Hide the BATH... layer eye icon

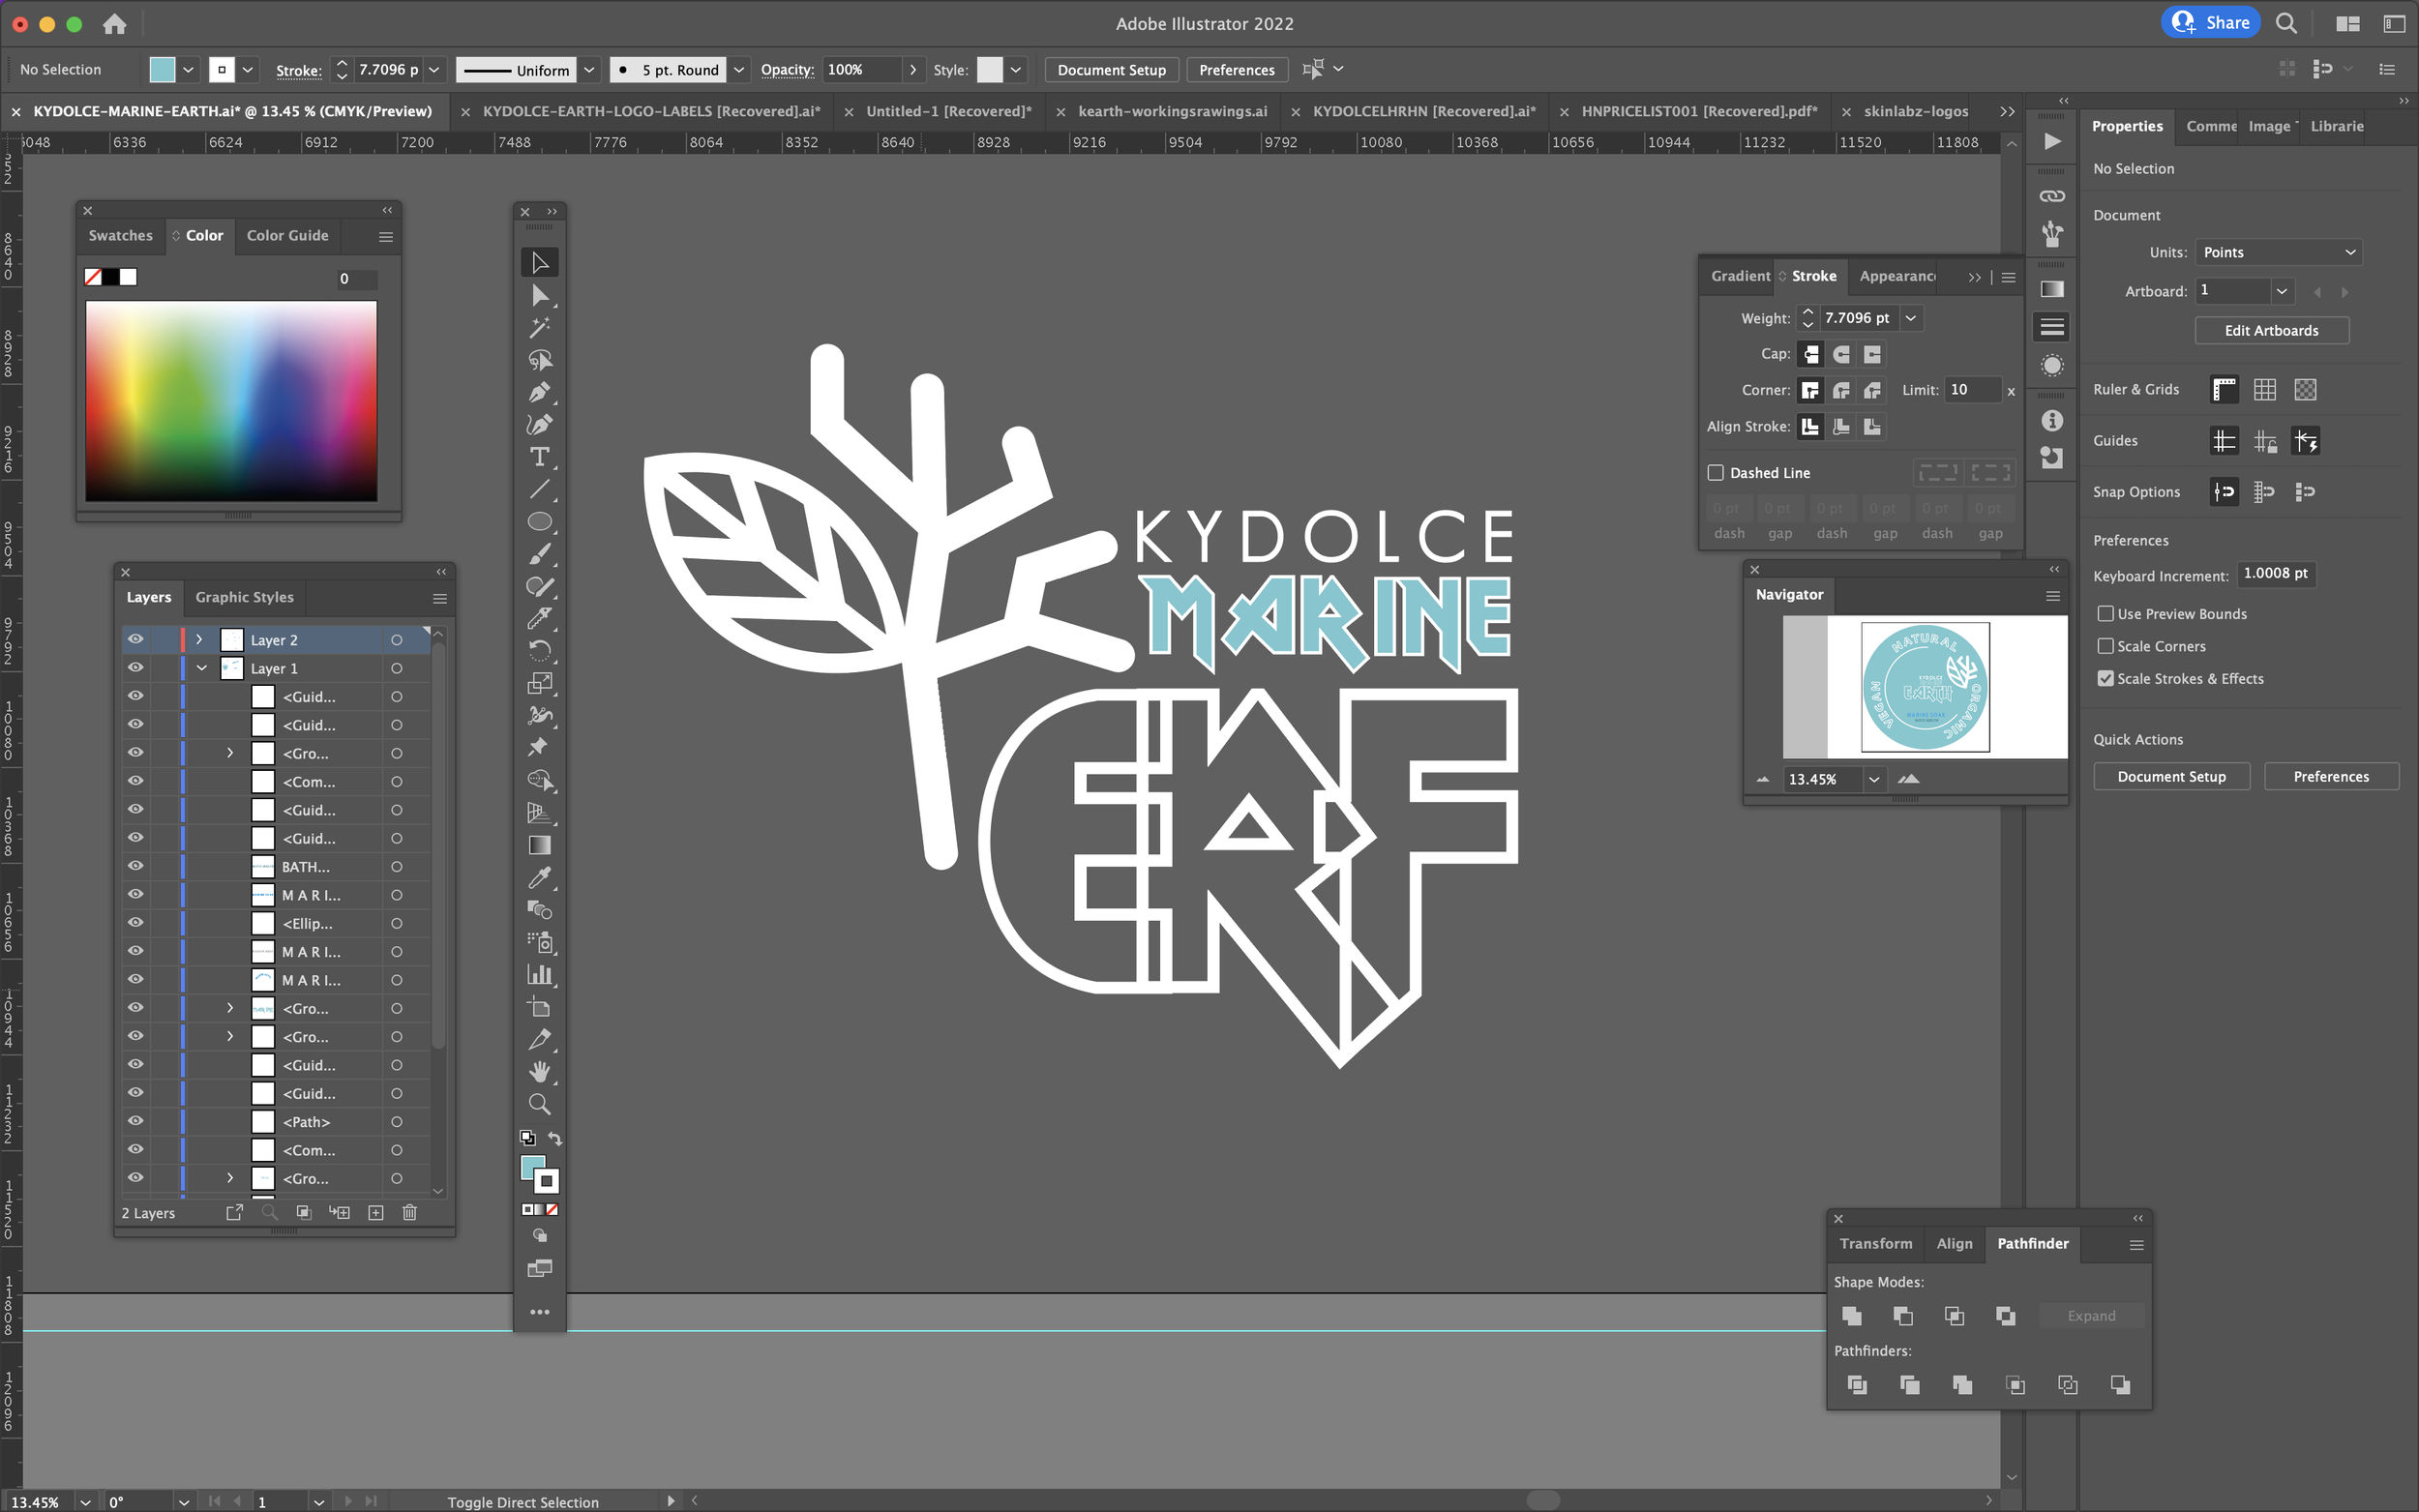(135, 866)
